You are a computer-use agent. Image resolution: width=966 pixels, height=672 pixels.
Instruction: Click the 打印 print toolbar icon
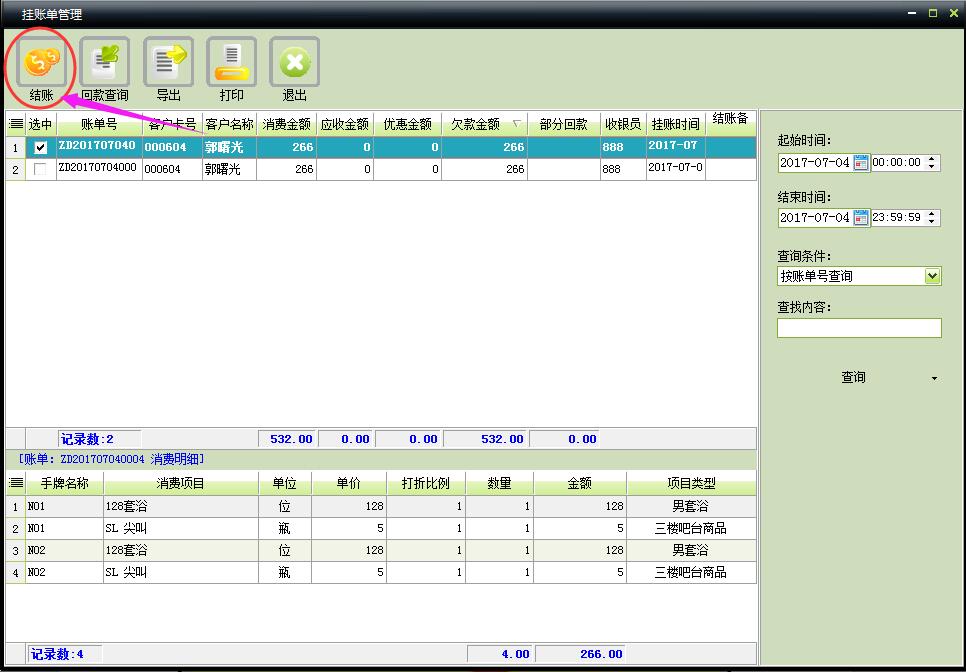pyautogui.click(x=232, y=62)
